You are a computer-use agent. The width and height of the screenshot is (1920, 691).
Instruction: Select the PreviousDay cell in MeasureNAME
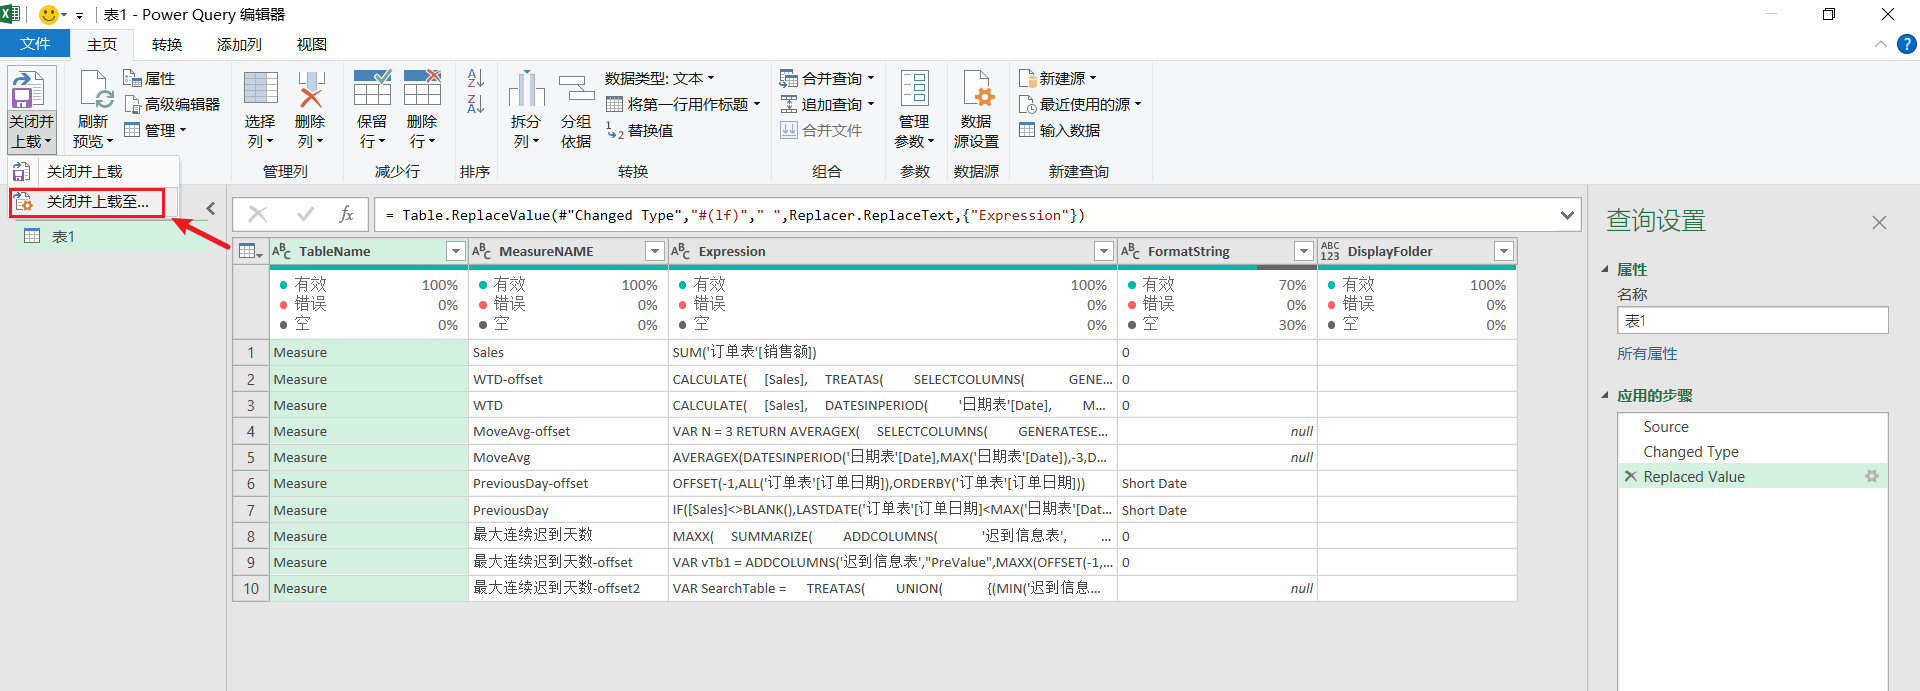click(x=568, y=510)
